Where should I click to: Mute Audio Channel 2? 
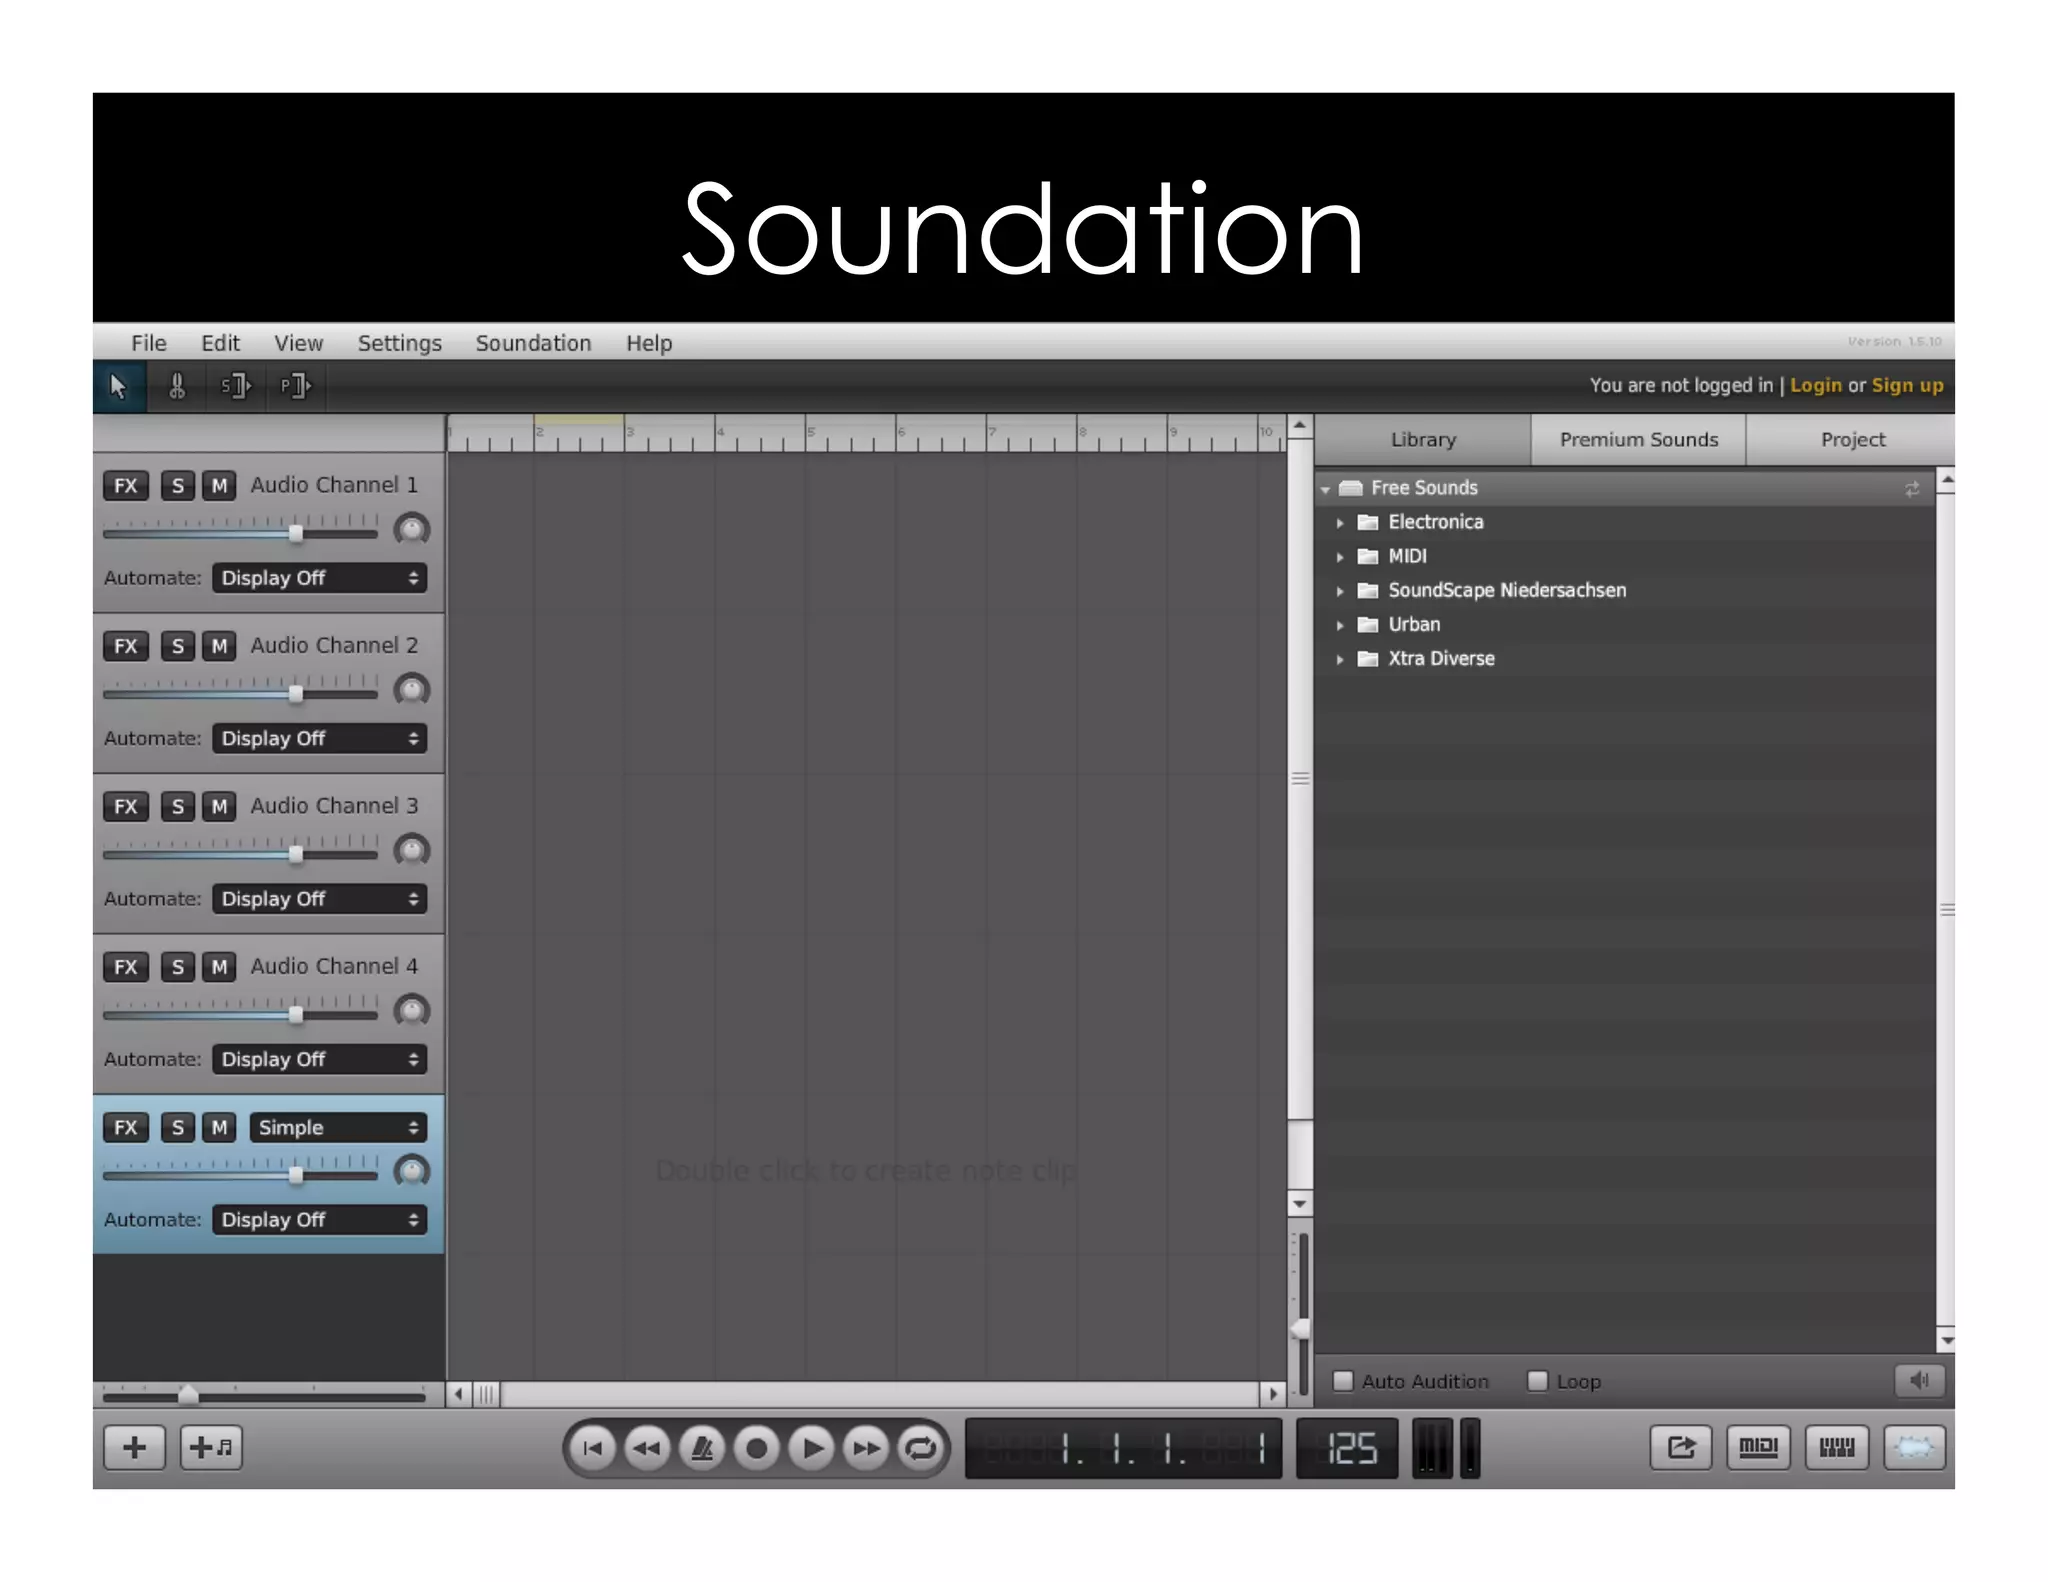coord(219,646)
